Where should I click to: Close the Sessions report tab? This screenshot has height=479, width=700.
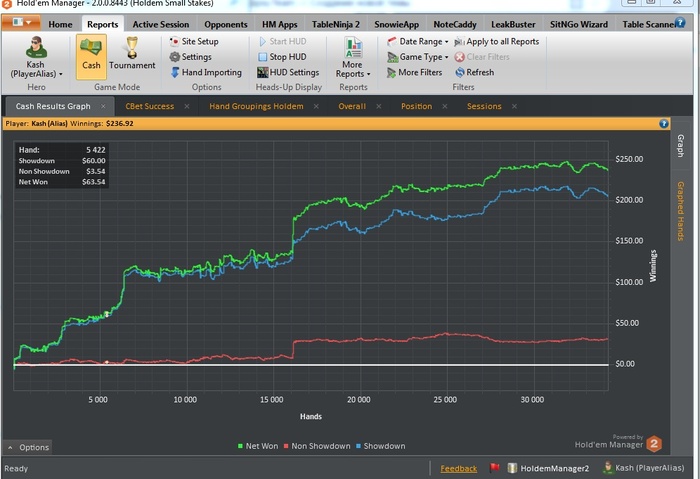(x=514, y=106)
